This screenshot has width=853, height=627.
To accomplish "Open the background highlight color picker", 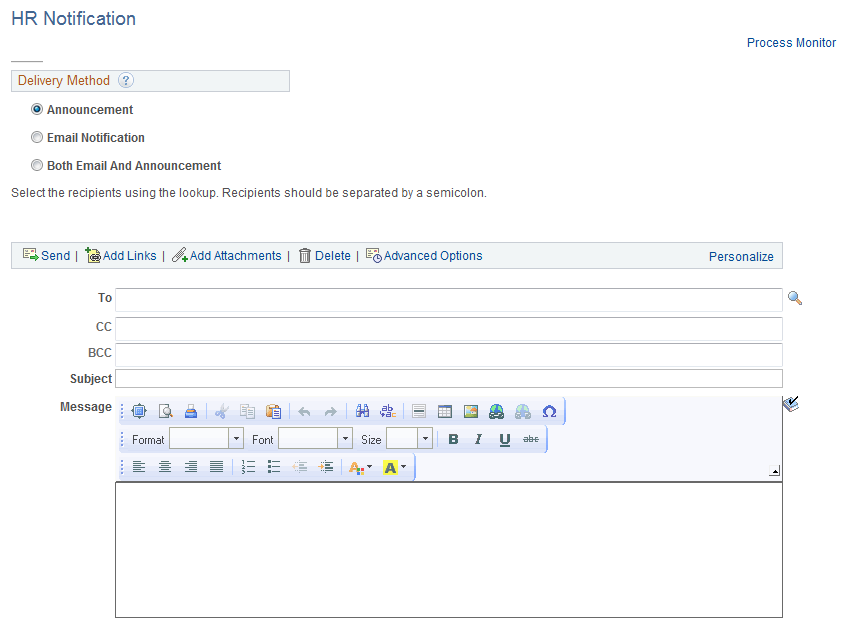I will (x=395, y=467).
